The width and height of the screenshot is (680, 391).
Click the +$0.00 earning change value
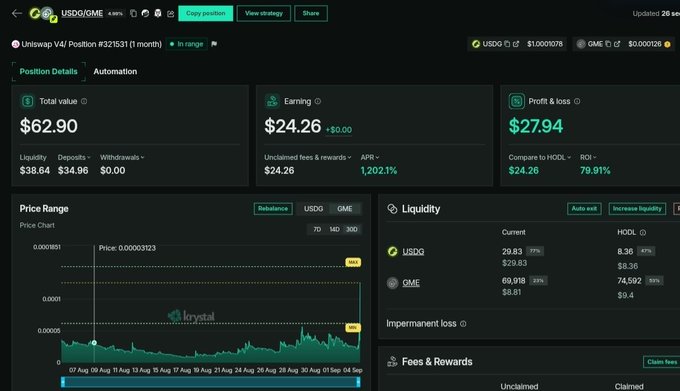(339, 130)
